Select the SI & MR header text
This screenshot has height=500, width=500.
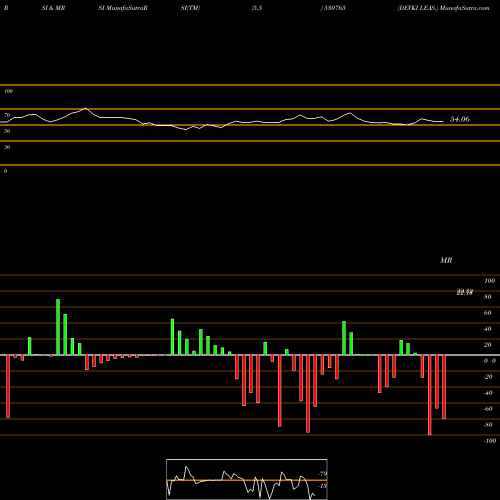(53, 8)
